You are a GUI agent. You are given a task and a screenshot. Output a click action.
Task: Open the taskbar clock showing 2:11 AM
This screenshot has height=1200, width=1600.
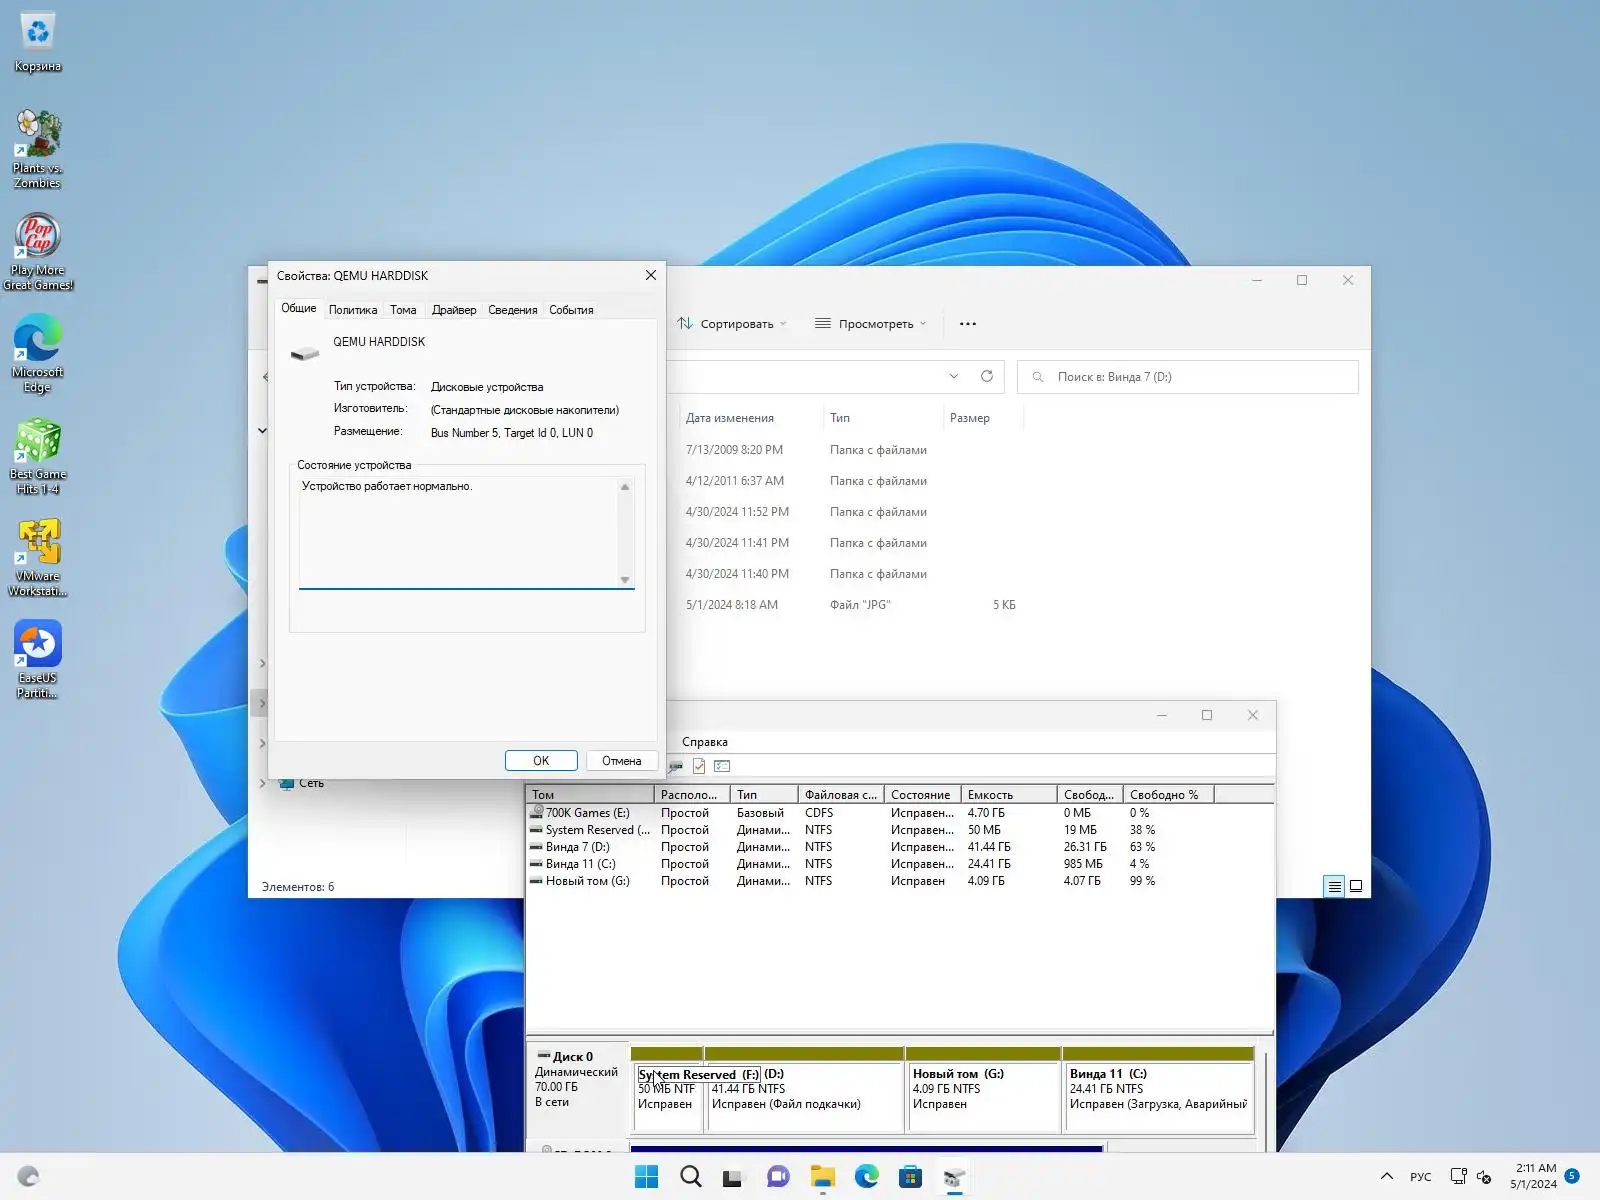[1536, 1176]
